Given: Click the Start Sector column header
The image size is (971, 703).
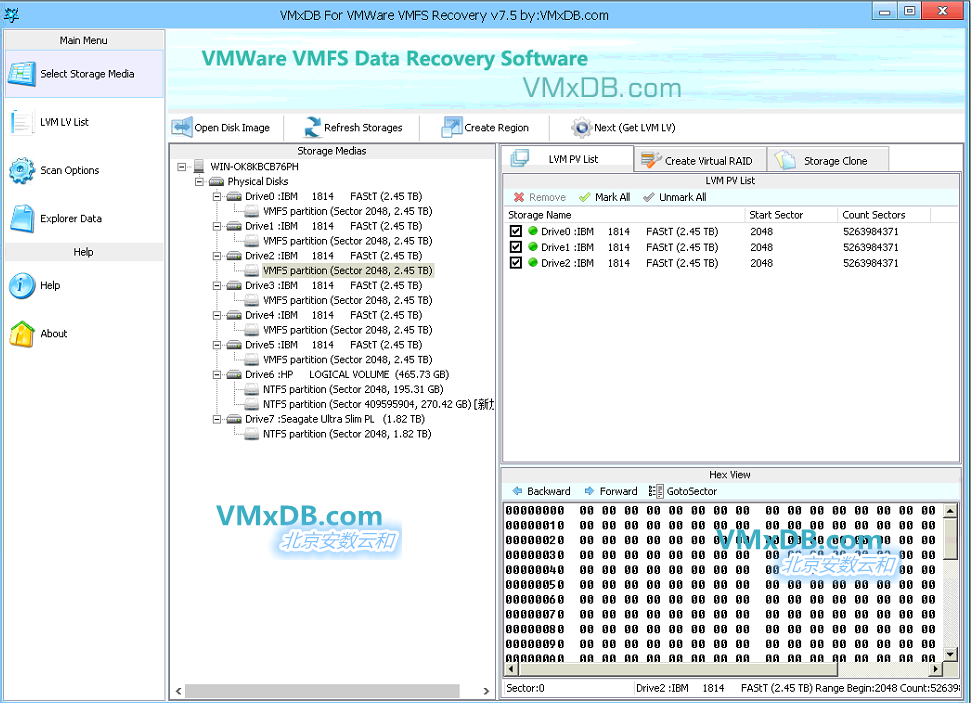Looking at the screenshot, I should pyautogui.click(x=791, y=215).
